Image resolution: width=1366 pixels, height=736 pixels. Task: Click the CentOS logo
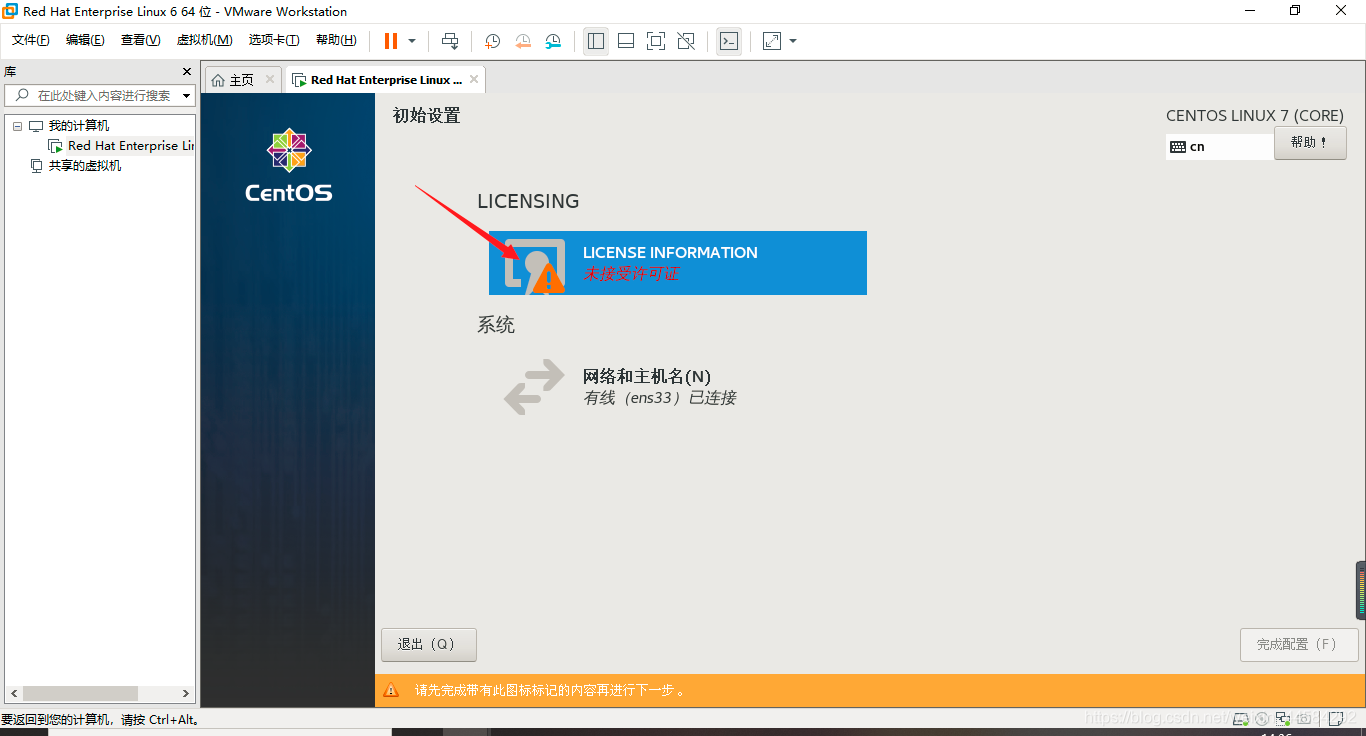pyautogui.click(x=288, y=165)
